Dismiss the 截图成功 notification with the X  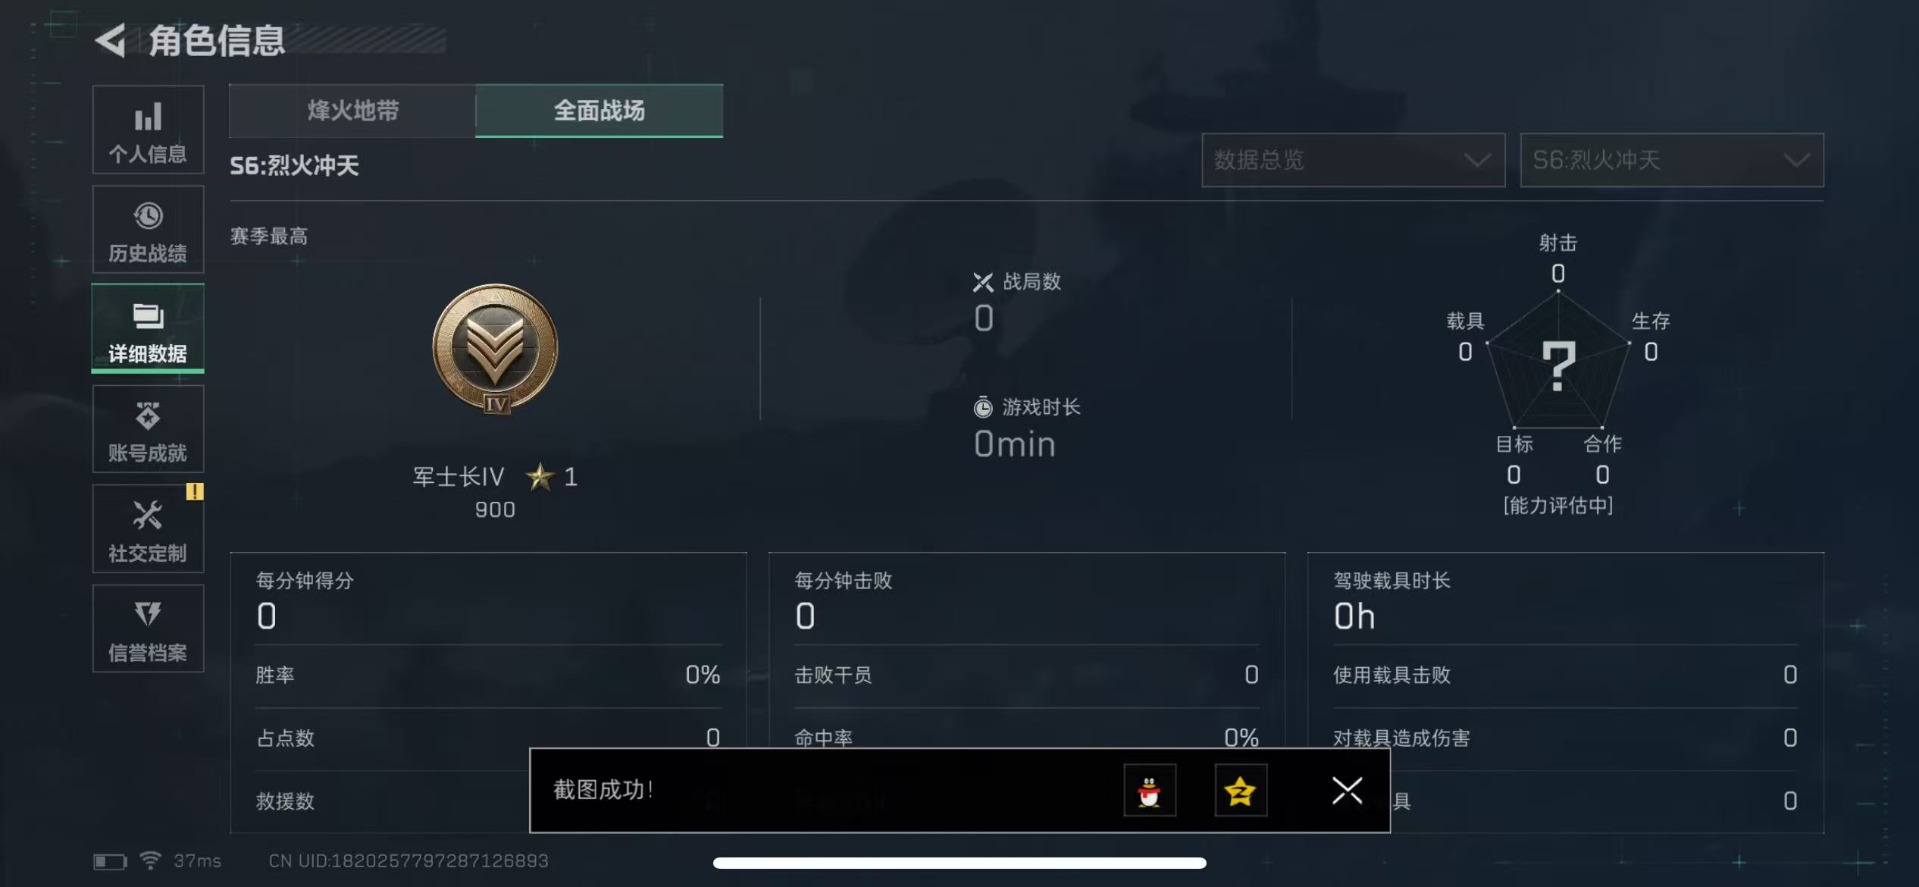(x=1347, y=791)
